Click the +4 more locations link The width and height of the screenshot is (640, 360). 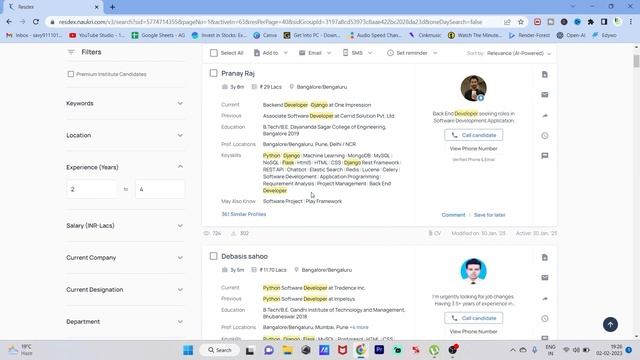(359, 327)
